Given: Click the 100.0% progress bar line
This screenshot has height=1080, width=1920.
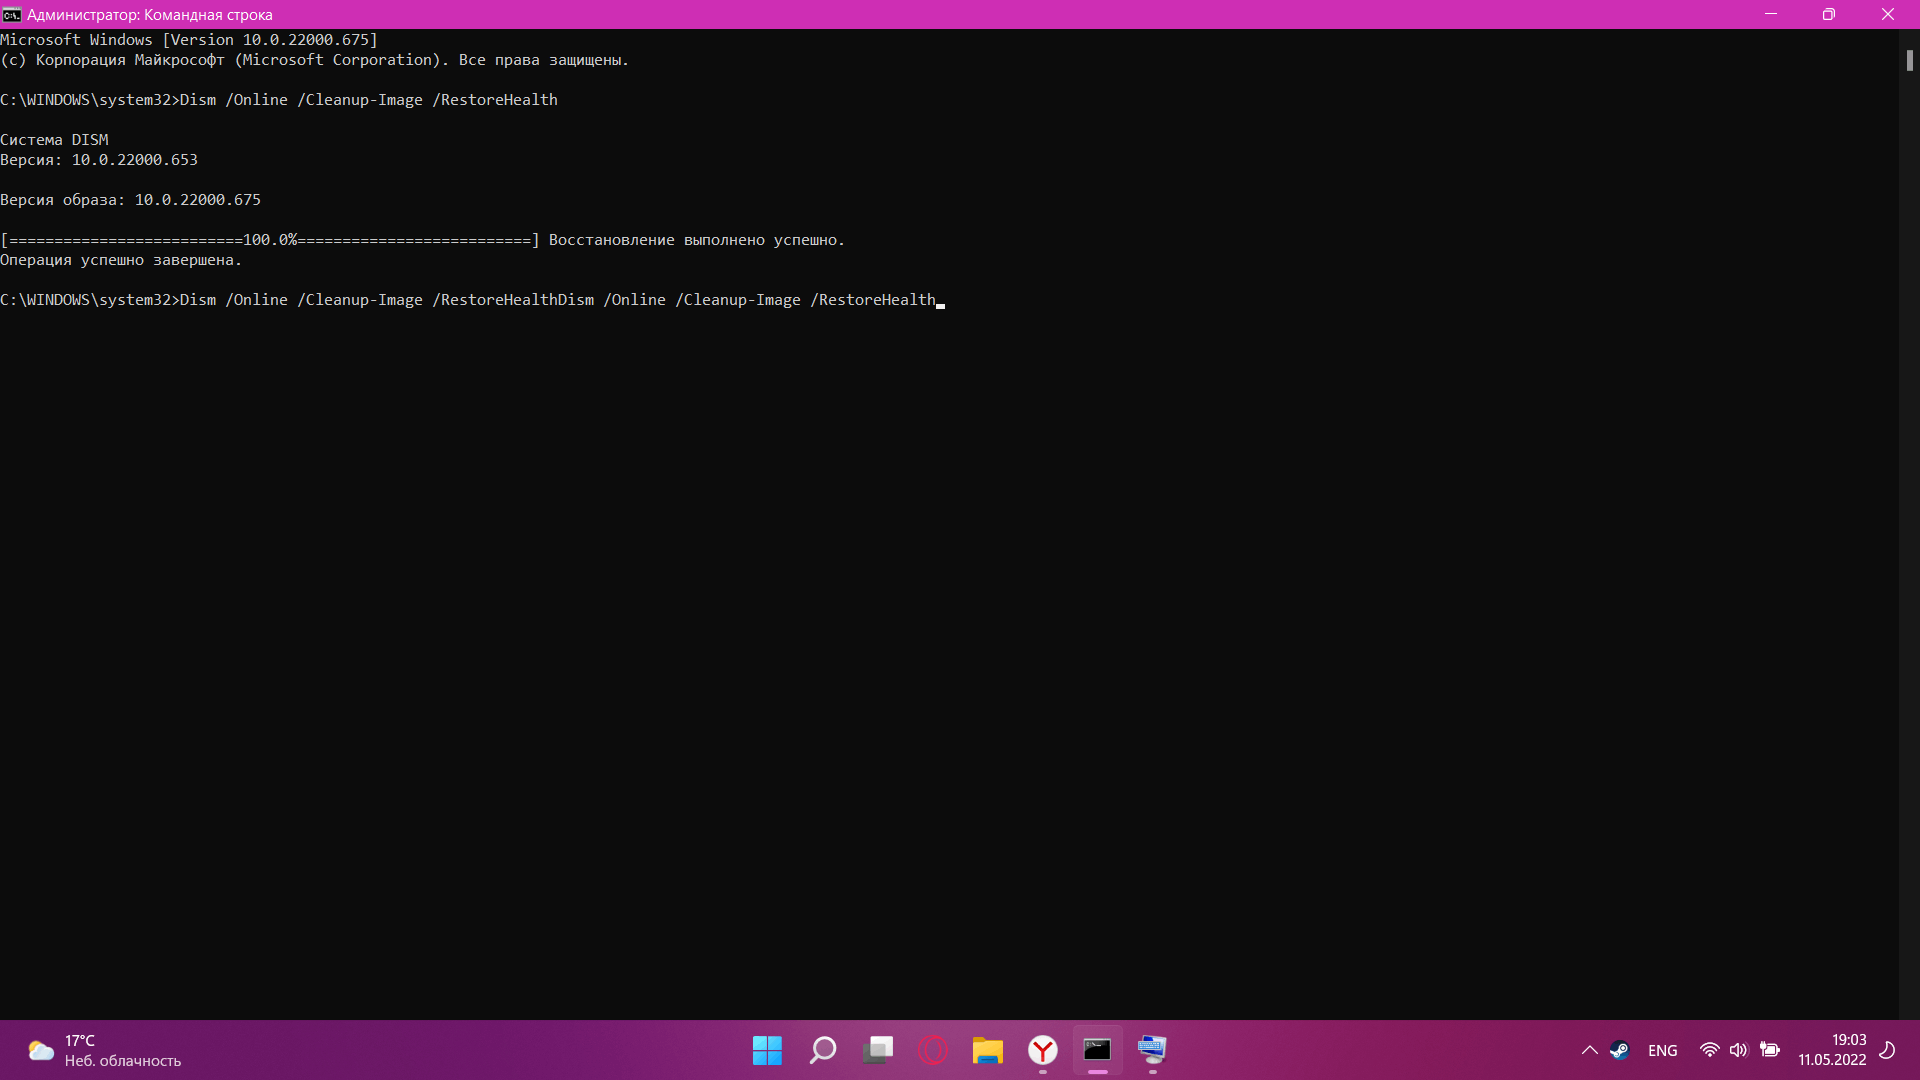Looking at the screenshot, I should (x=270, y=240).
